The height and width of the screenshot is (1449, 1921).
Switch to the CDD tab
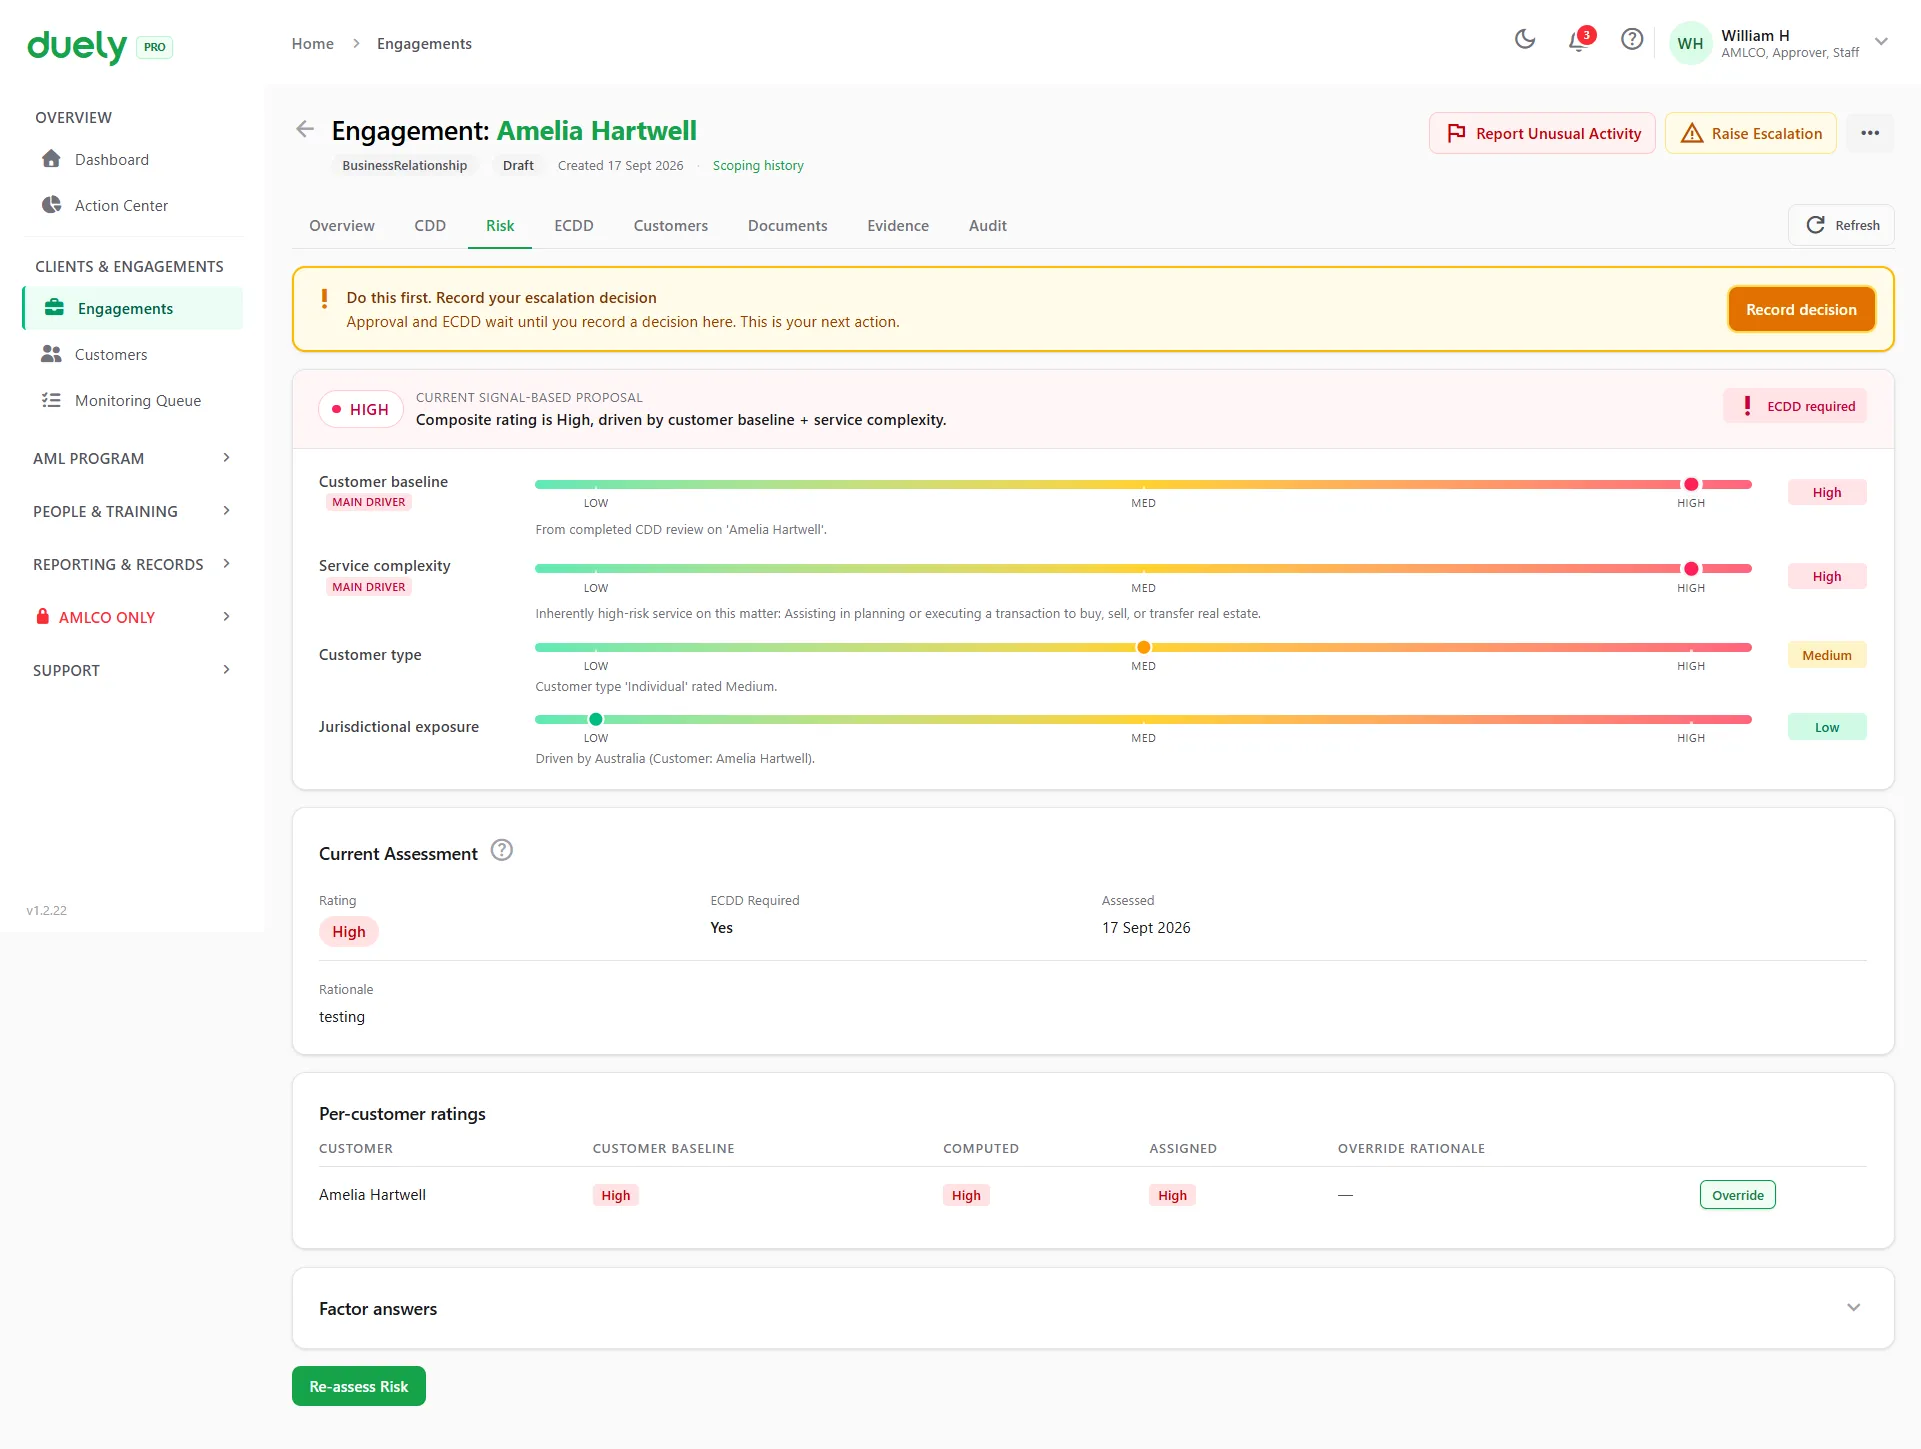click(x=430, y=226)
